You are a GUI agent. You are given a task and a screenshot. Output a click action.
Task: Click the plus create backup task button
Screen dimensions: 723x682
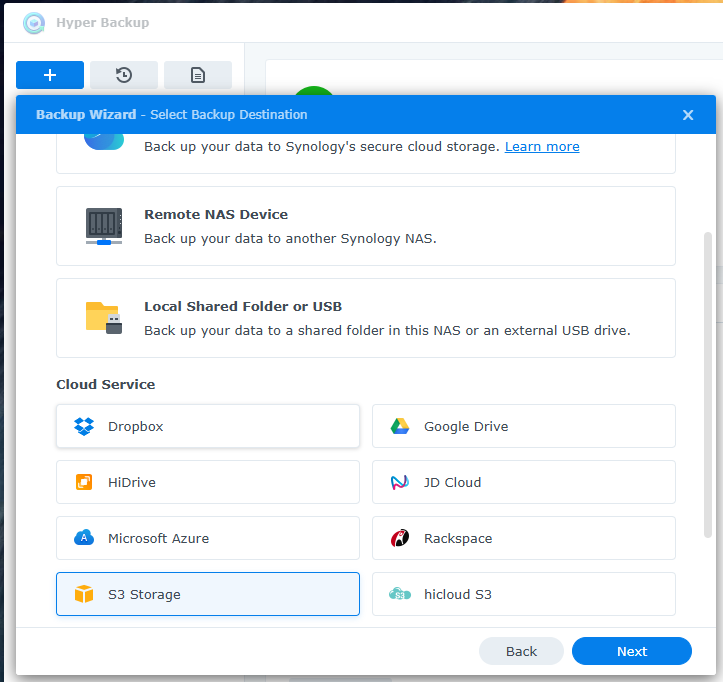(x=50, y=75)
